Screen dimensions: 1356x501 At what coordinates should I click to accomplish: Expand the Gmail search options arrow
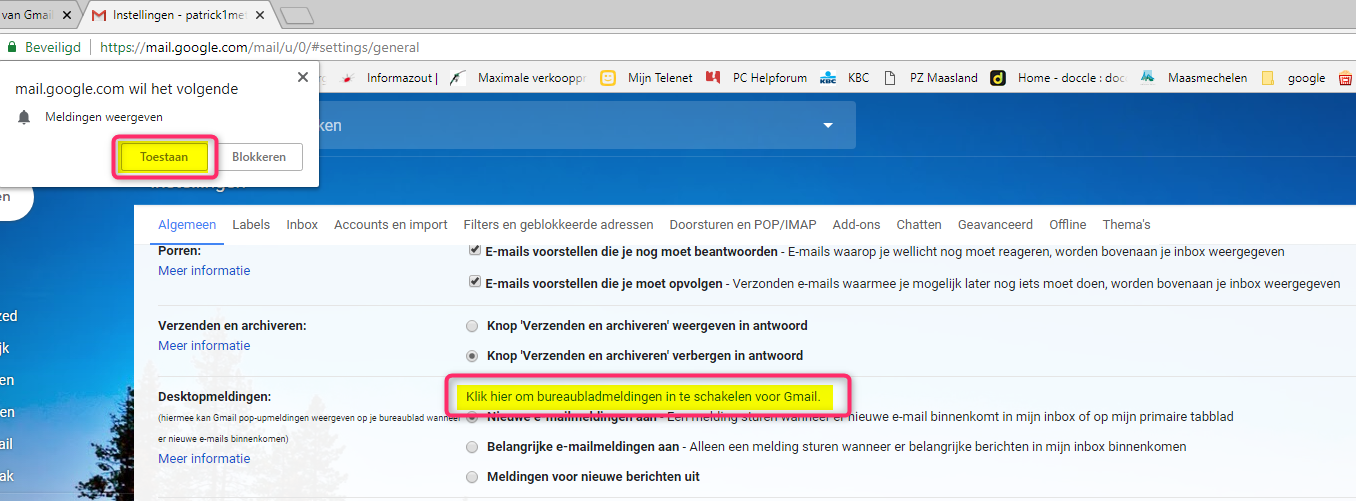coord(827,125)
